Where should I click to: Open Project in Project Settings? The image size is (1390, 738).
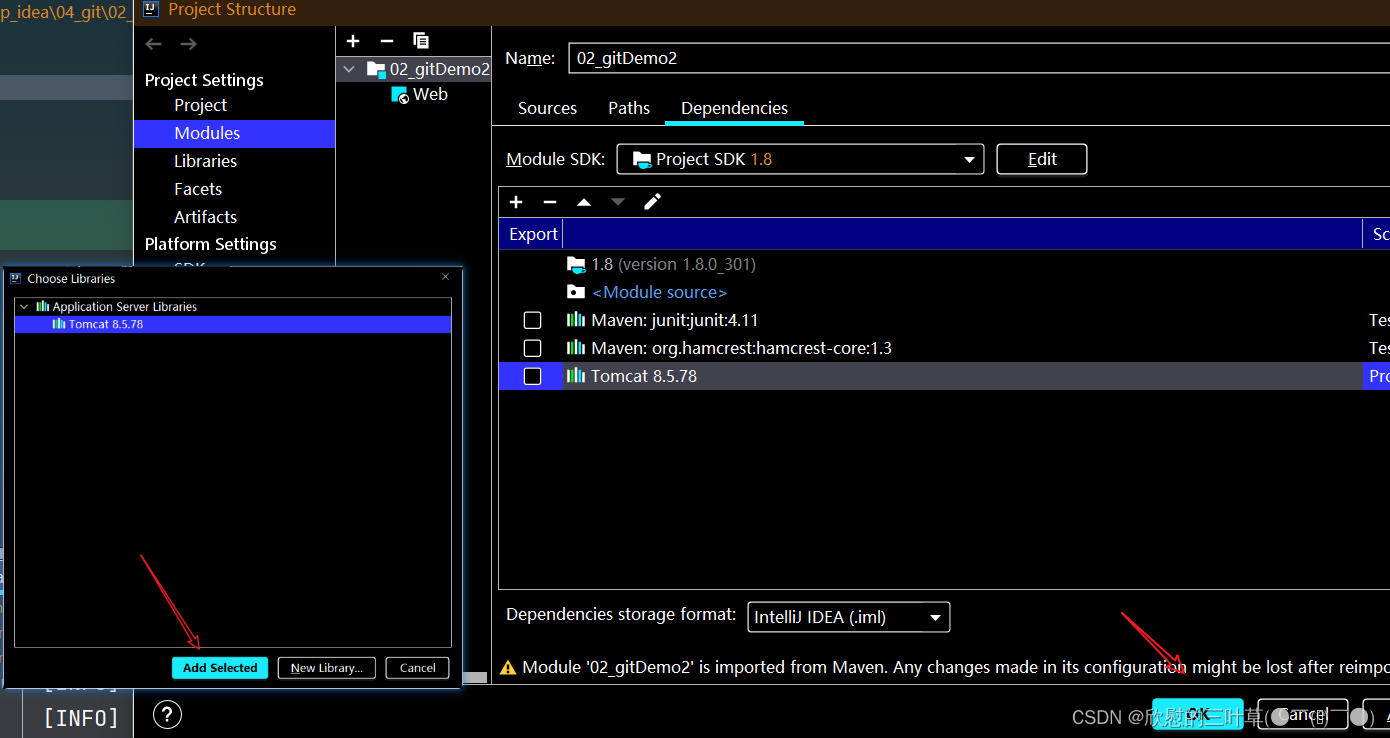[x=200, y=105]
